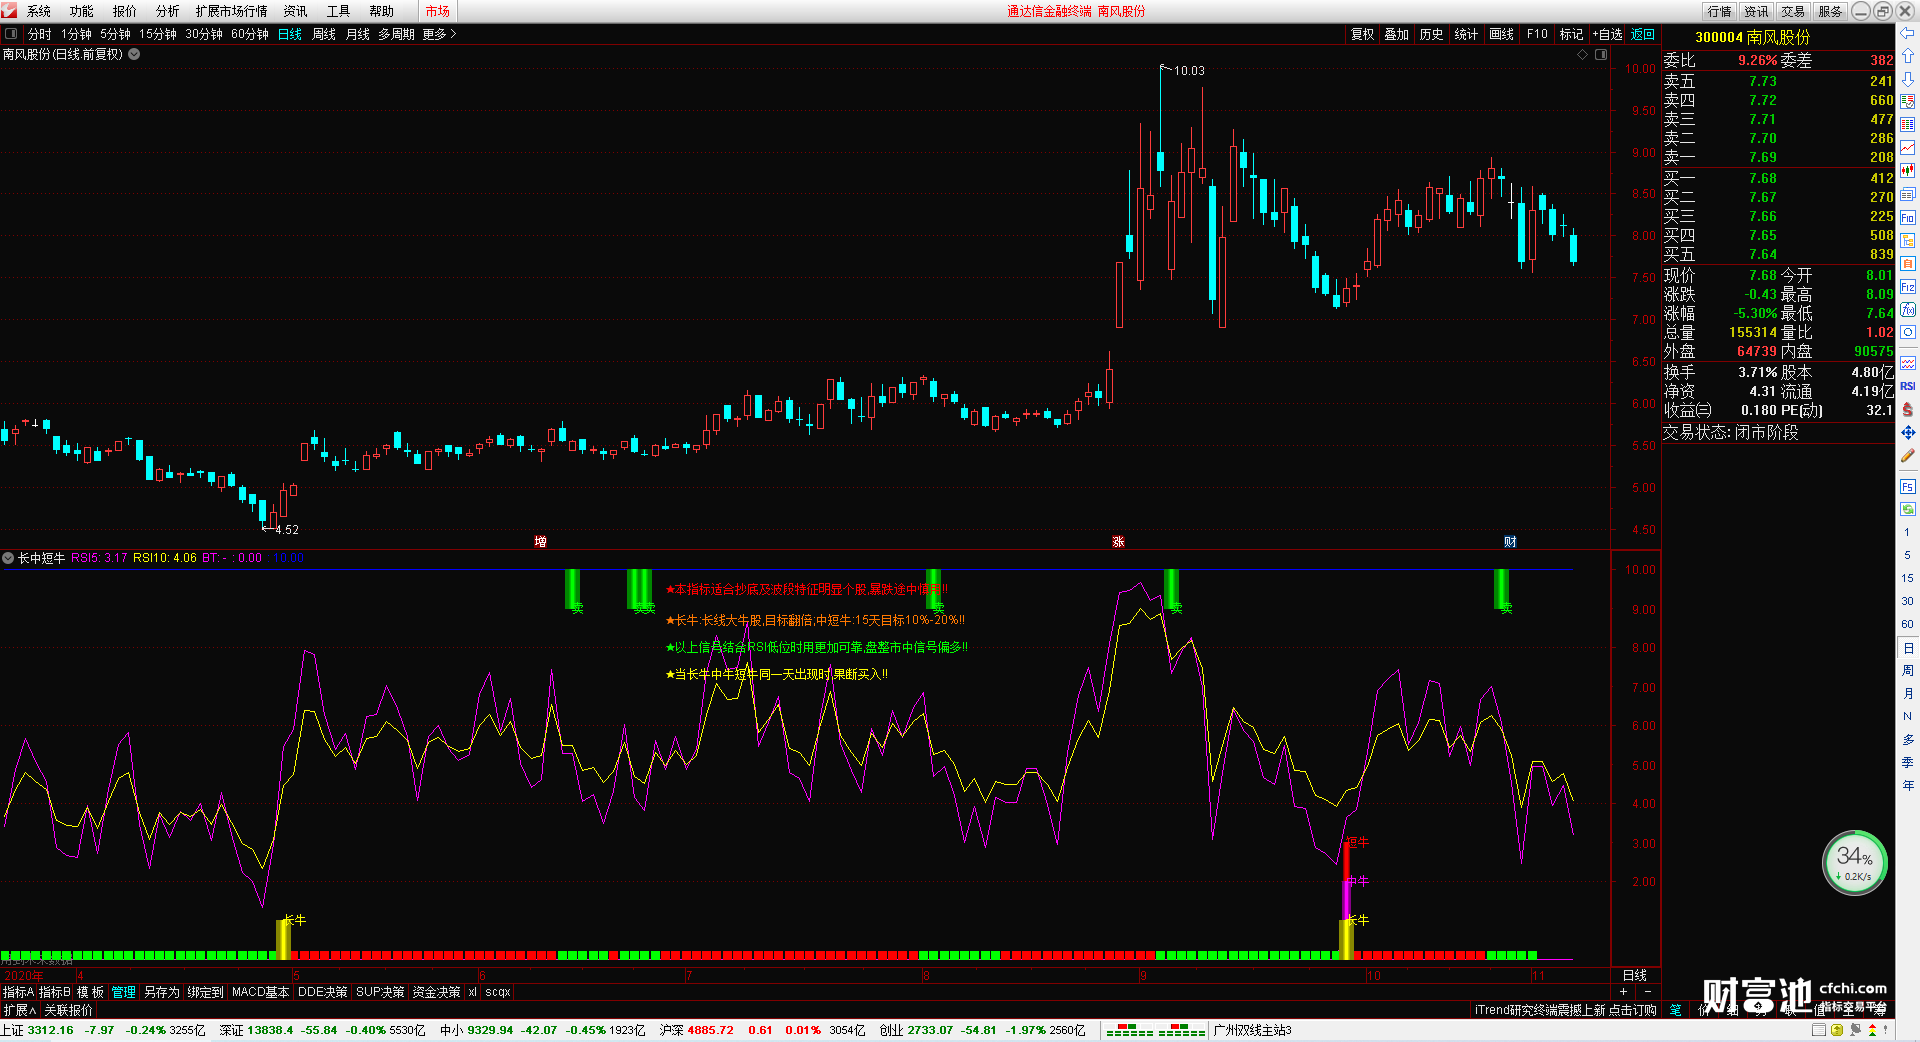Screen dimensions: 1920x1042
Task: Zoom out chart with the minus button
Action: 1648,992
